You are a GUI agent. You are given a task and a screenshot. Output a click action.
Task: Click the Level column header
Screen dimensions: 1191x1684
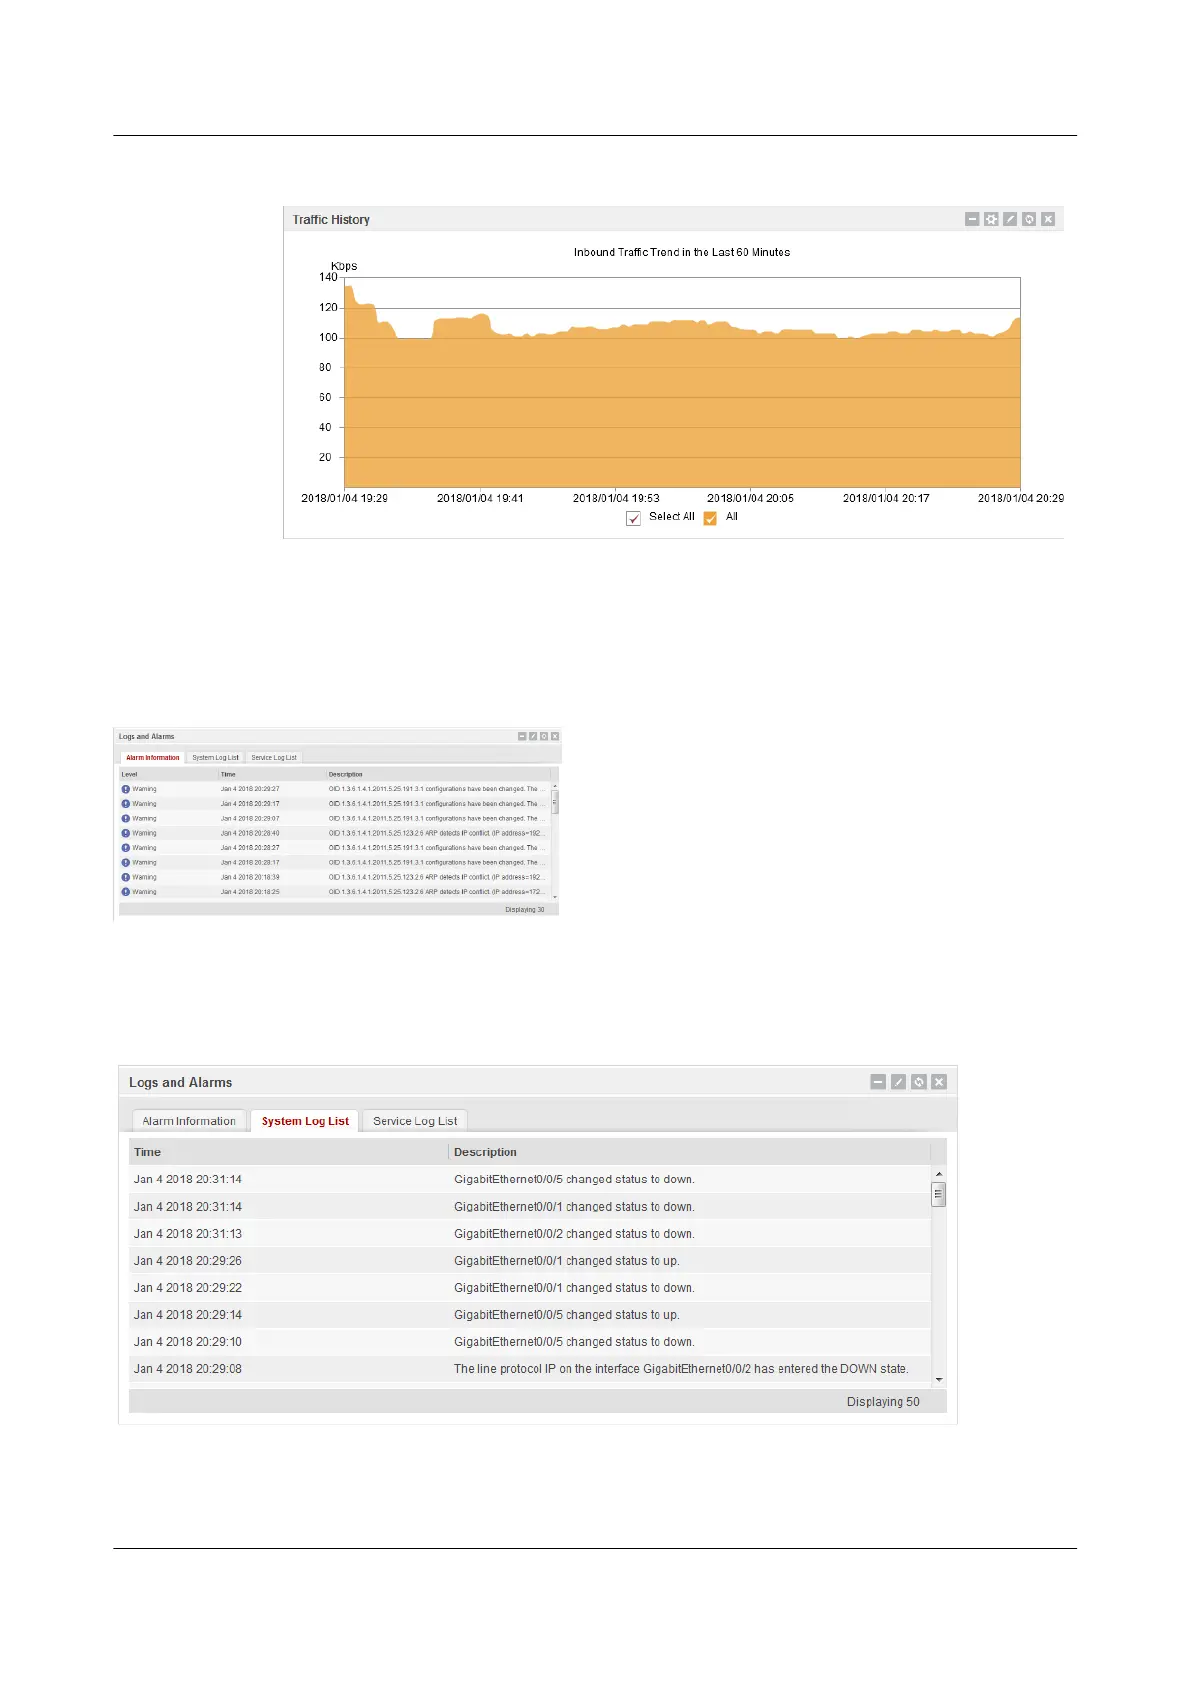click(168, 774)
